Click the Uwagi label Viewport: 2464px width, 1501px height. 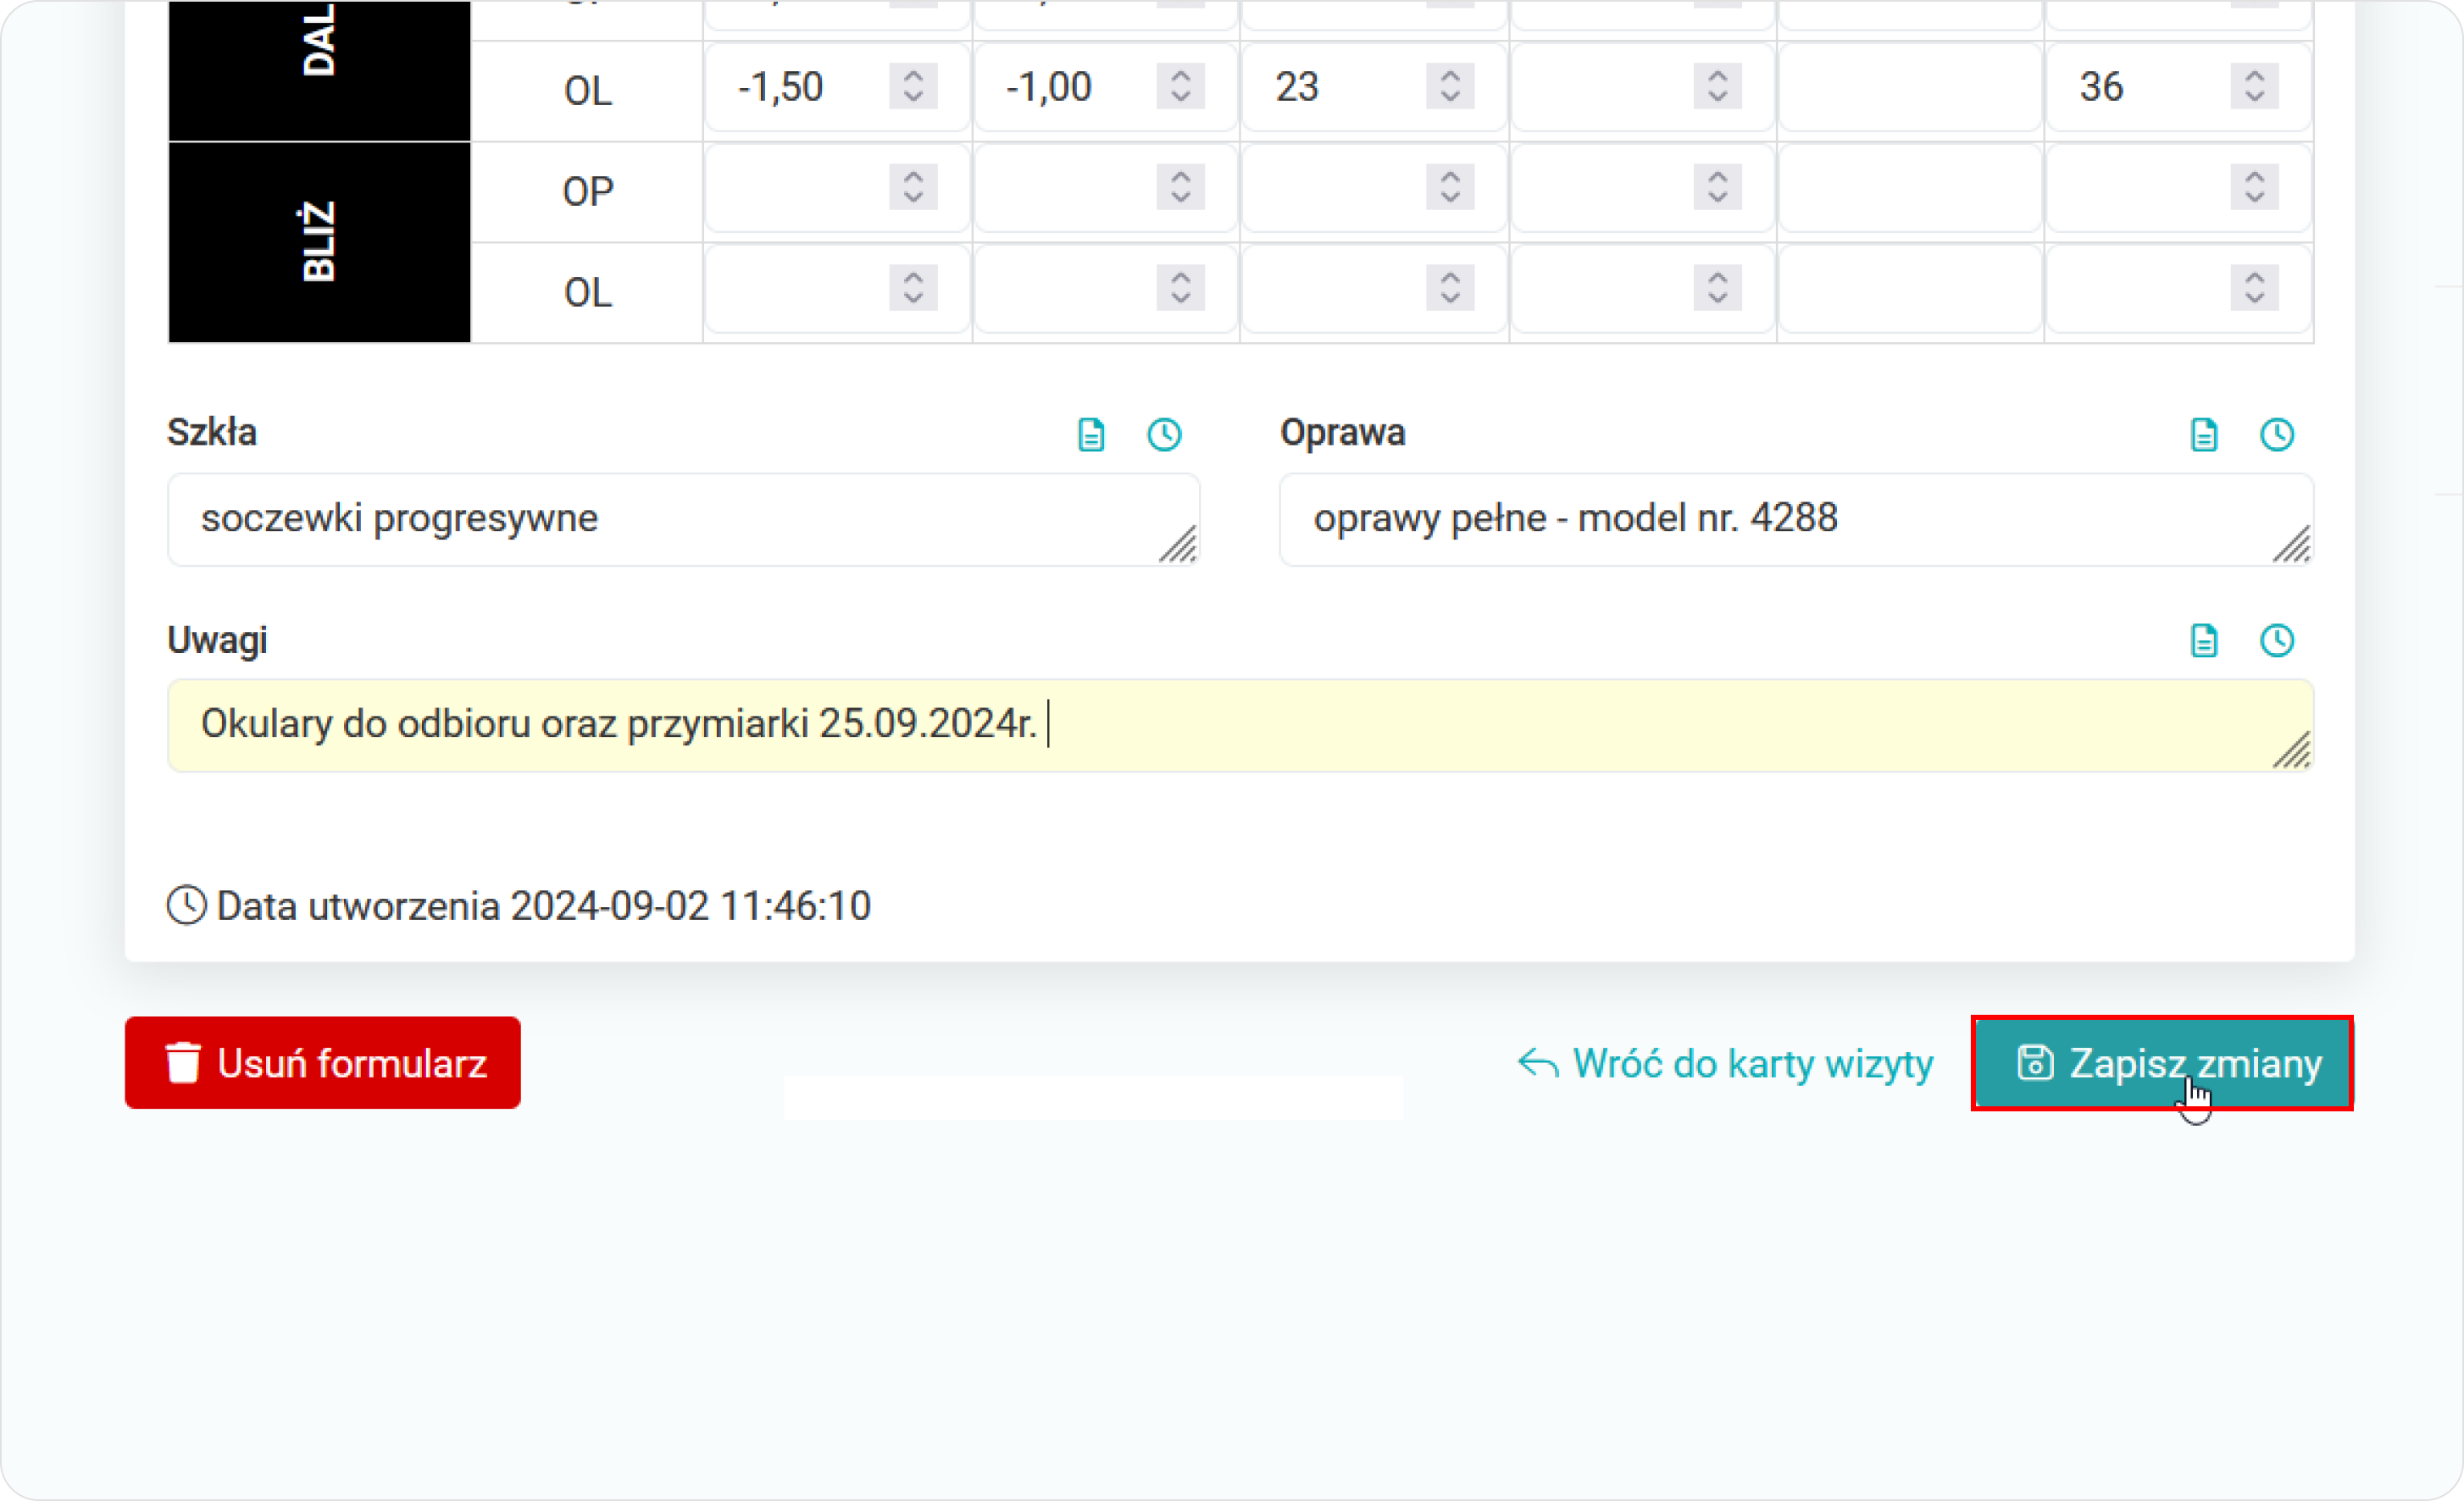(217, 640)
